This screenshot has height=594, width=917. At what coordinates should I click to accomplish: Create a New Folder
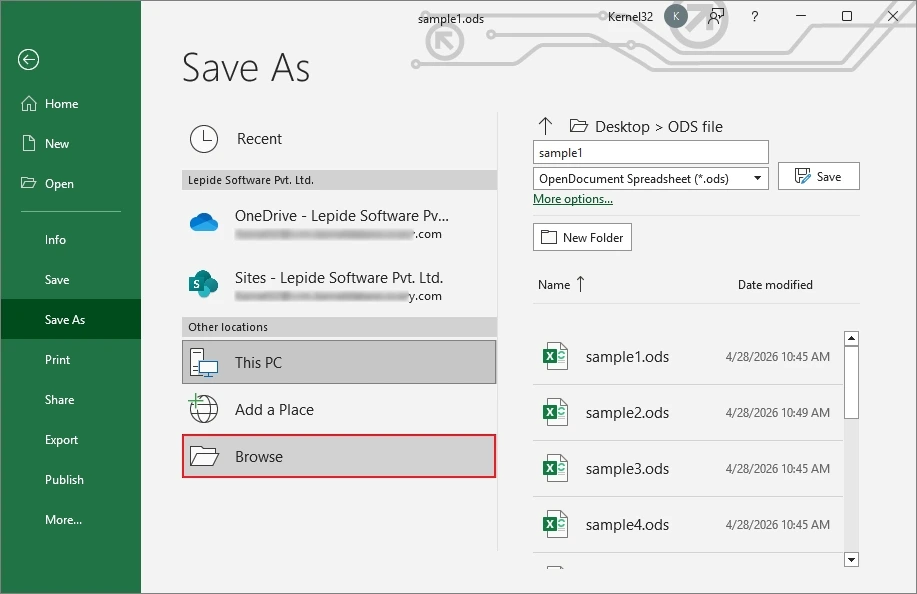pos(582,237)
